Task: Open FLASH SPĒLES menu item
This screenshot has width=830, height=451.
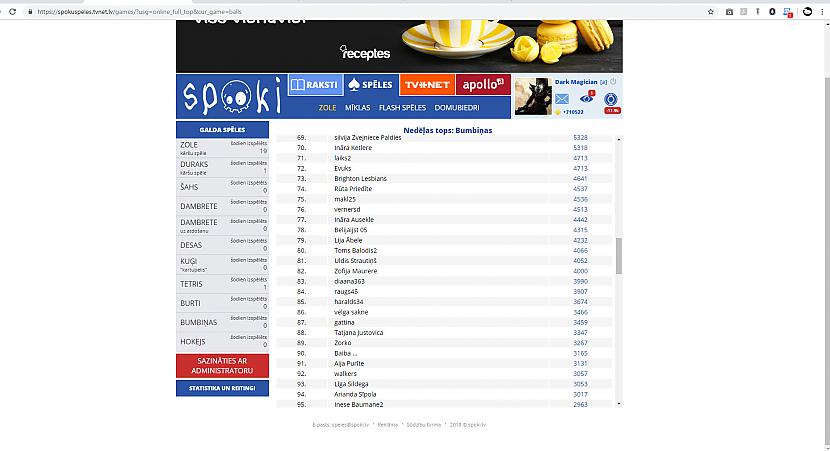Action: coord(402,107)
